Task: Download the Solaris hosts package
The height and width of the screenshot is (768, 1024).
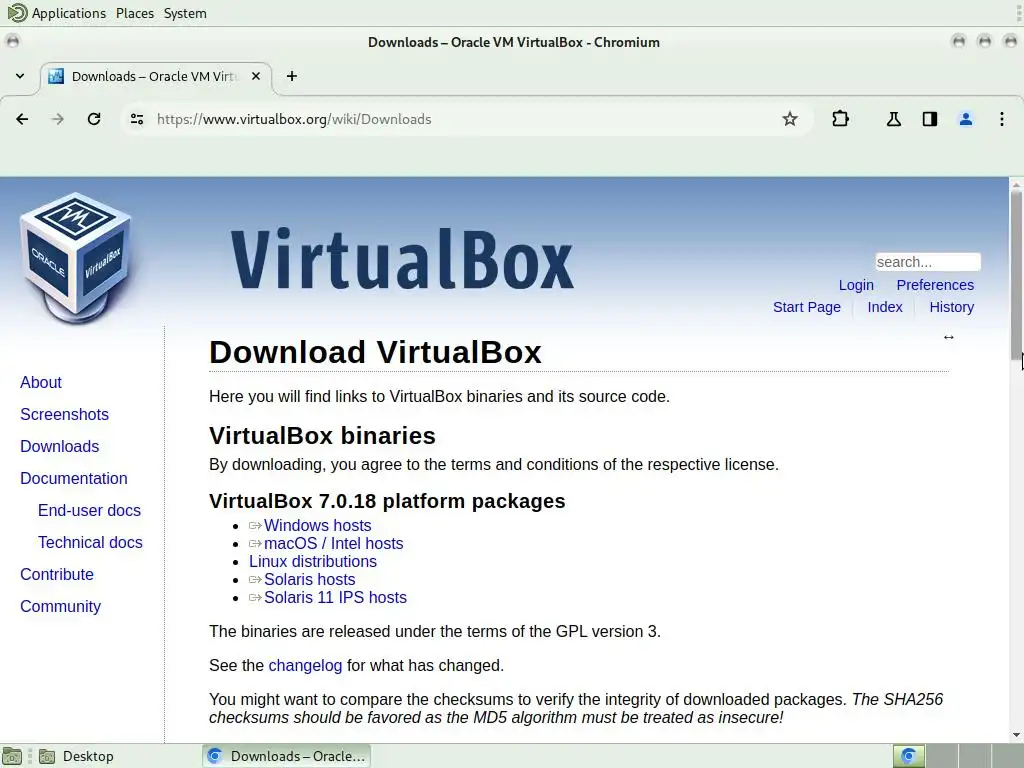Action: tap(310, 579)
